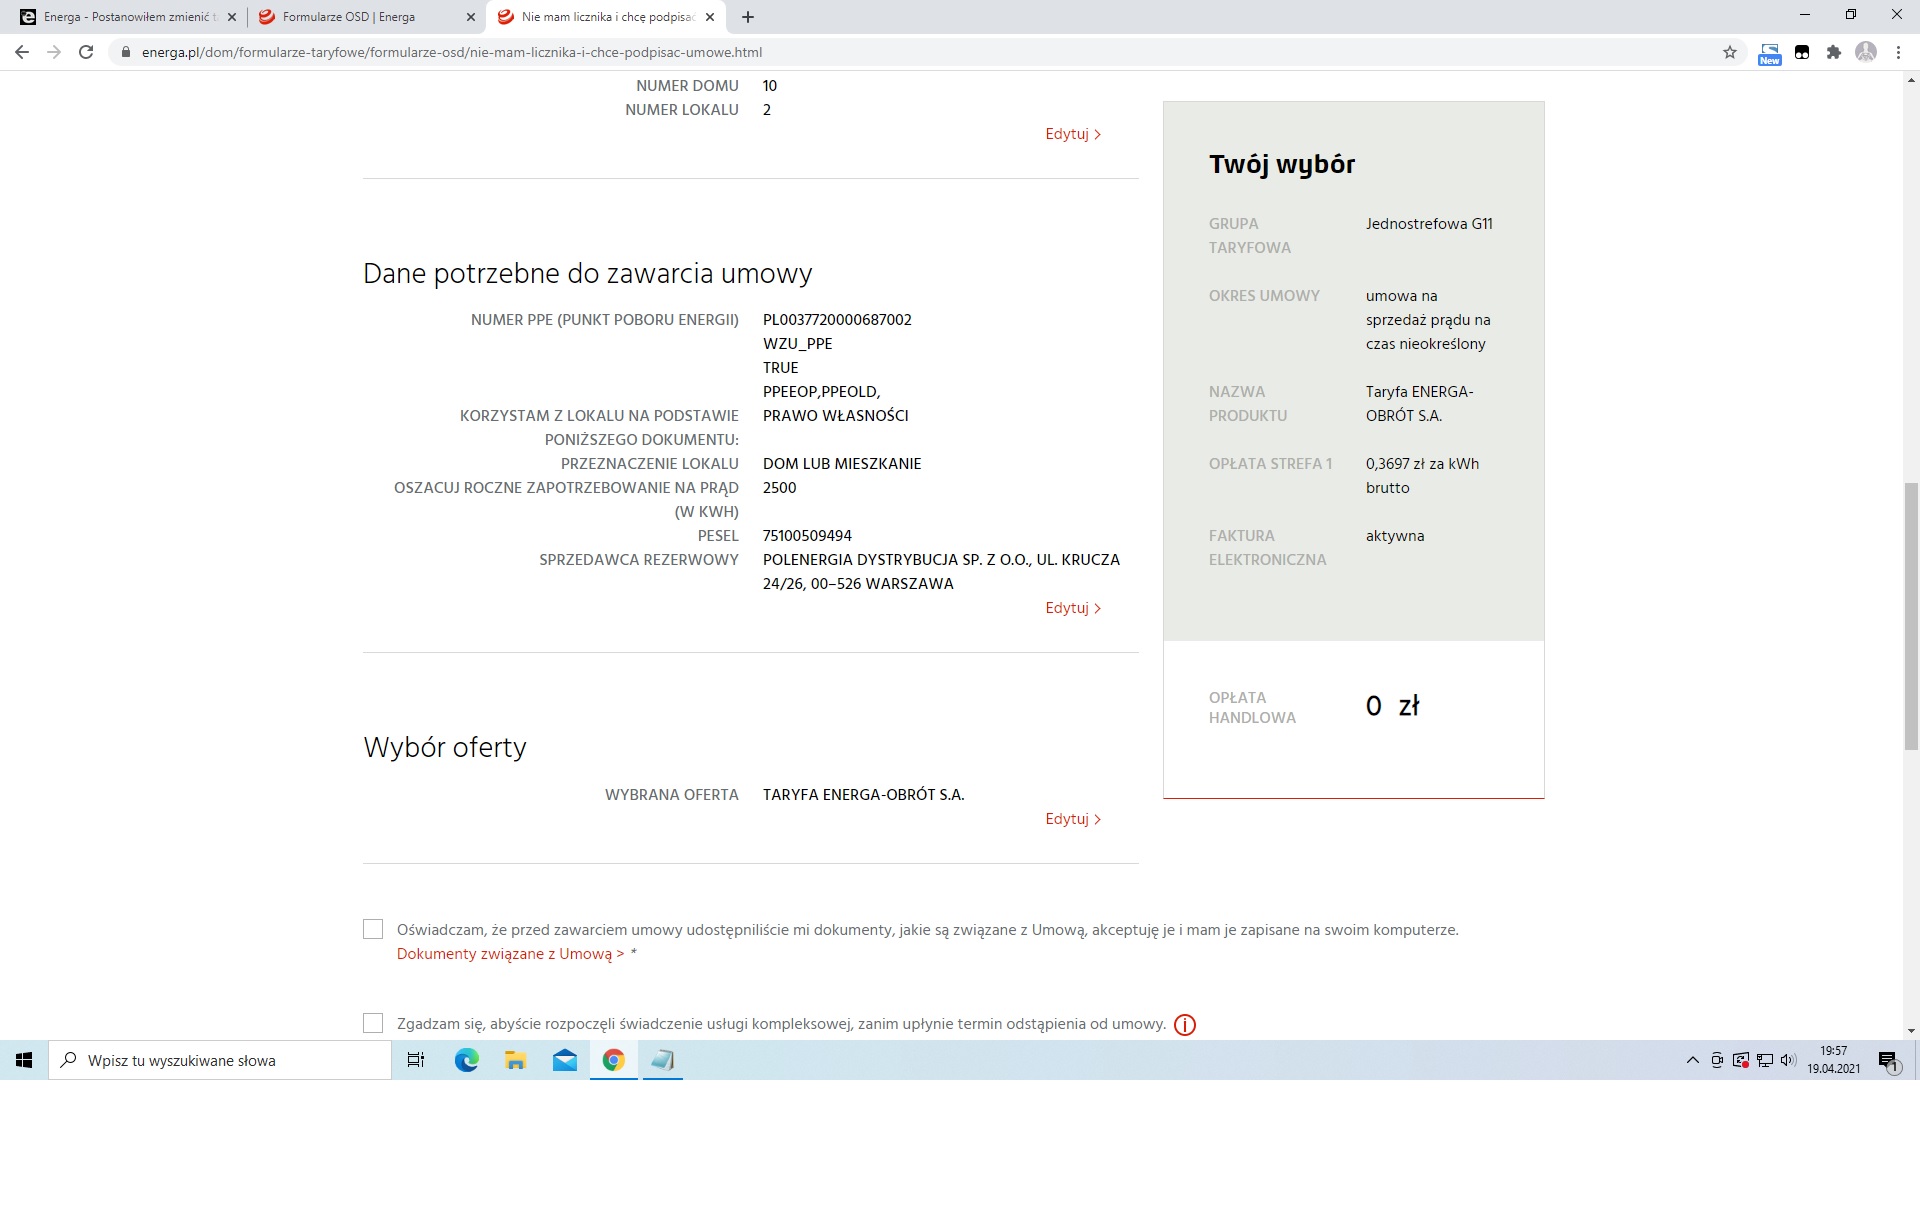Go back to the previous page
The image size is (1920, 1219).
tap(22, 52)
